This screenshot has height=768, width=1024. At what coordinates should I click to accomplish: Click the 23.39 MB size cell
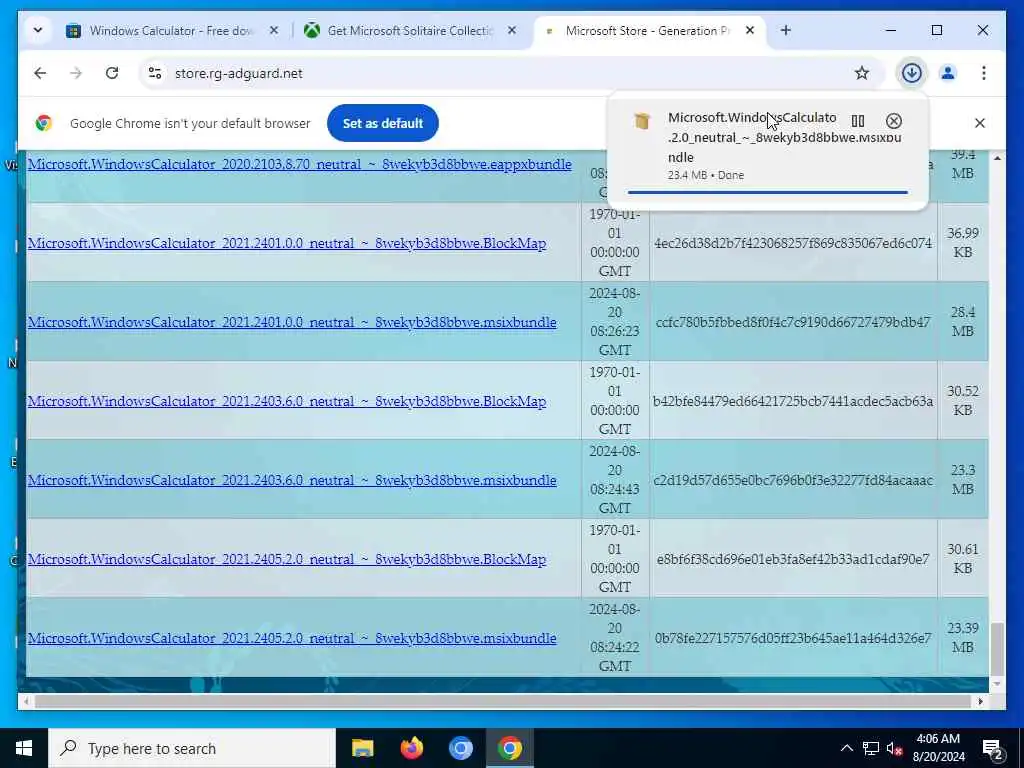point(963,637)
